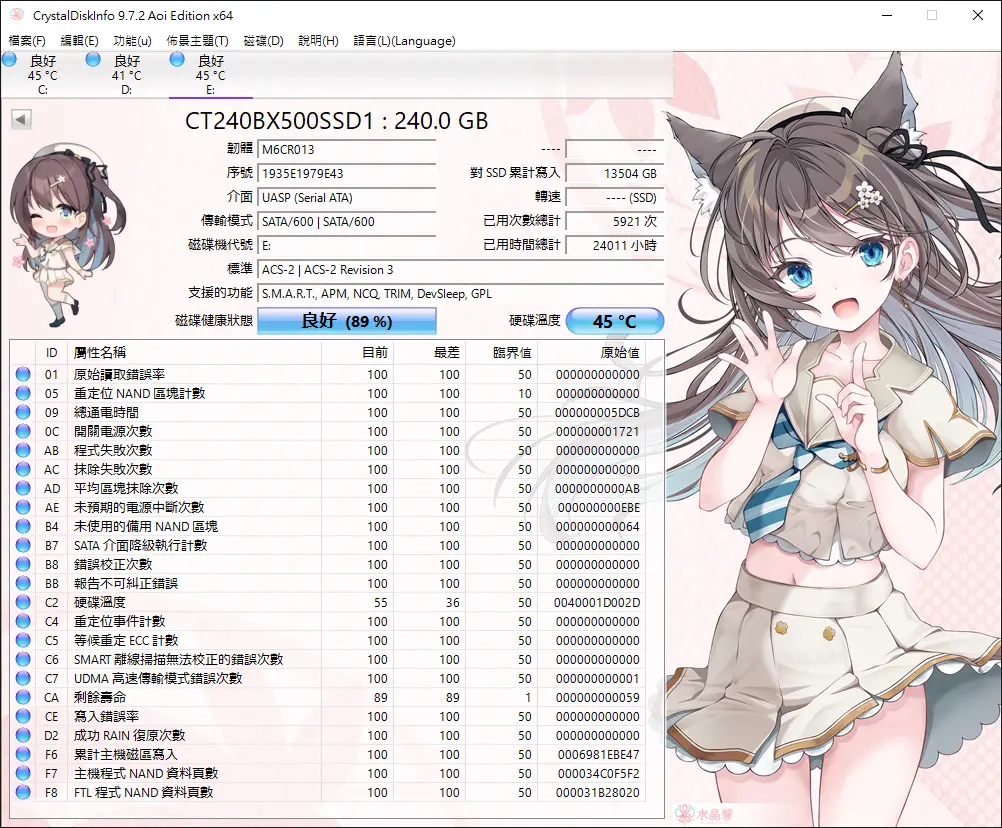The width and height of the screenshot is (1002, 828).
Task: Click status orb of attribute 05 row
Action: 23,393
